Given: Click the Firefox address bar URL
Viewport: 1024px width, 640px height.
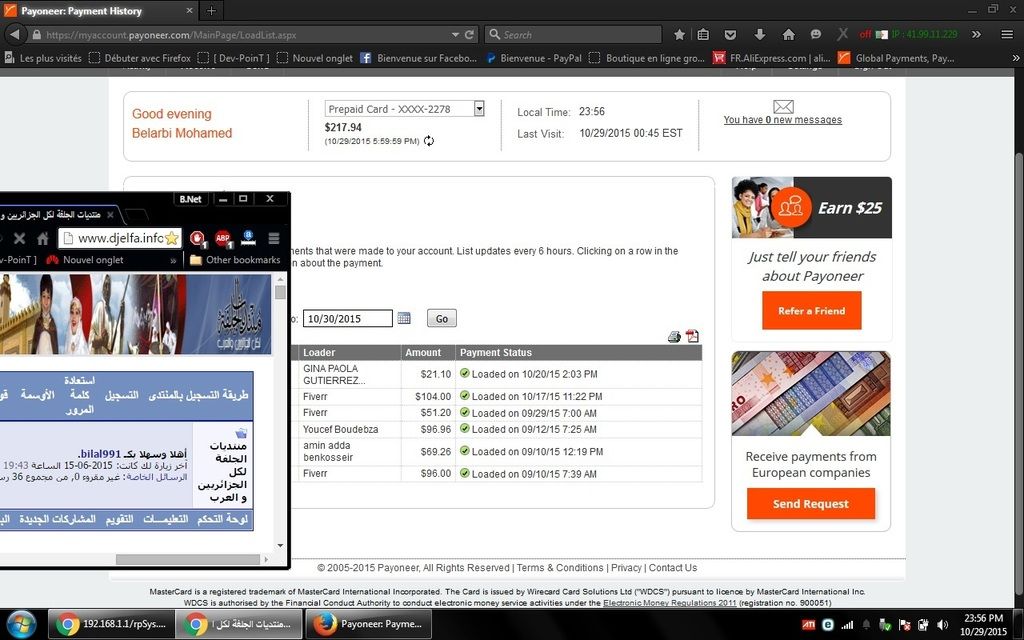Looking at the screenshot, I should [171, 35].
